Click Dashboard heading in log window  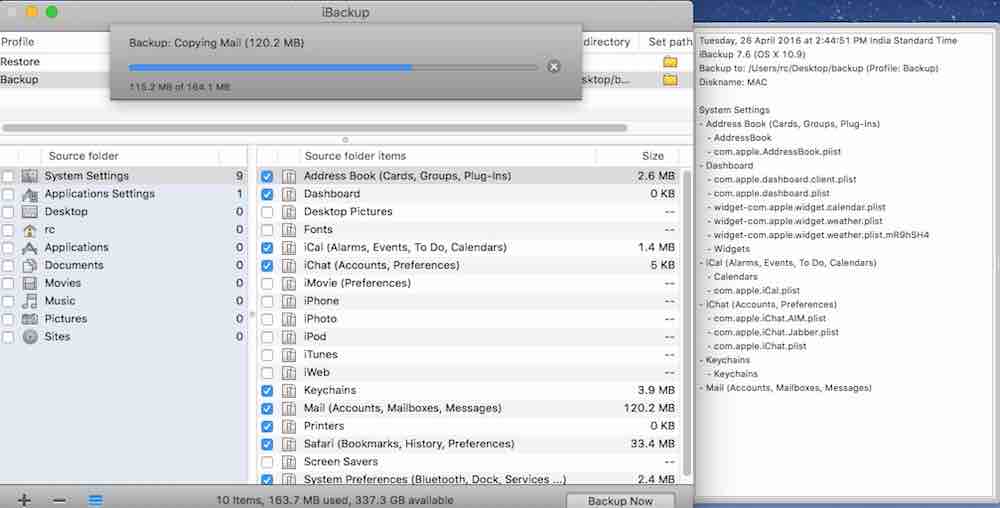pos(729,166)
